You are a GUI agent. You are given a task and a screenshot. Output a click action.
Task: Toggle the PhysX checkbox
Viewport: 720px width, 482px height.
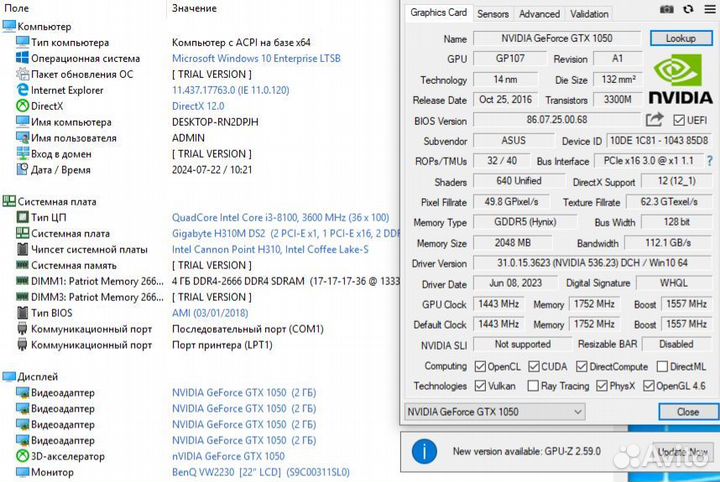602,386
